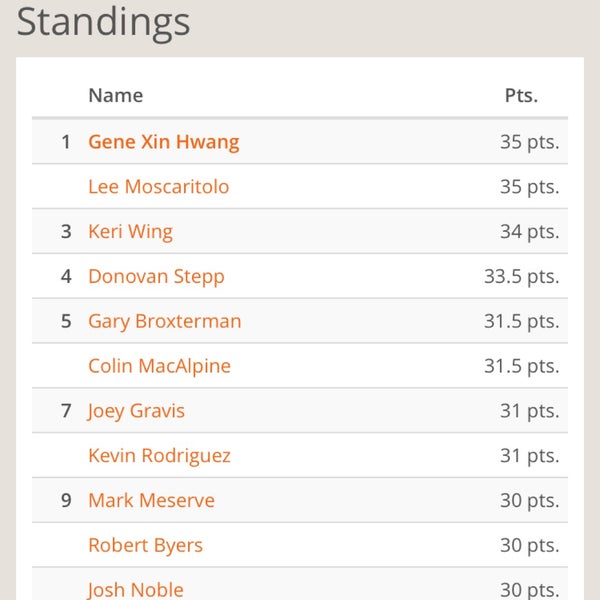The height and width of the screenshot is (600, 600).
Task: Click rank number 5 beside Gary Broxterman
Action: (x=66, y=322)
